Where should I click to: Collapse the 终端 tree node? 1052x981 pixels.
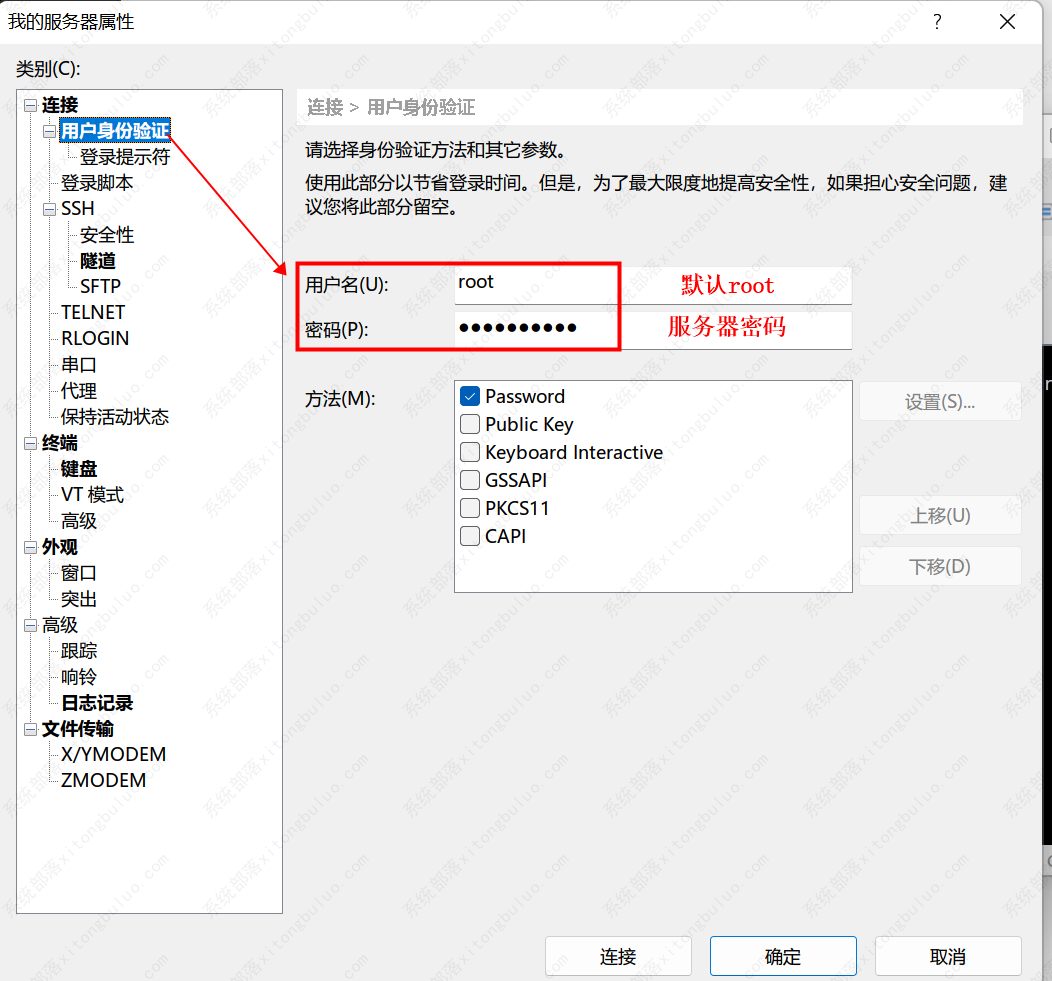click(x=30, y=444)
